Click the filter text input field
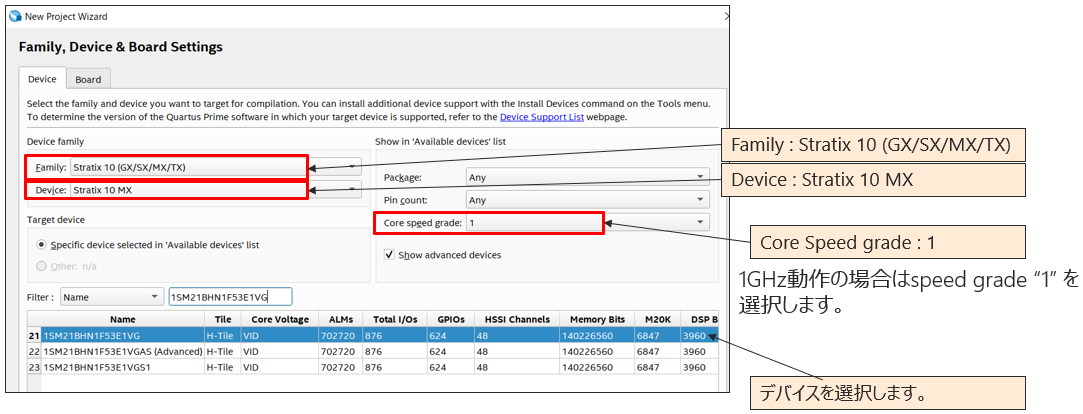Screen dimensions: 1083x414 230,297
